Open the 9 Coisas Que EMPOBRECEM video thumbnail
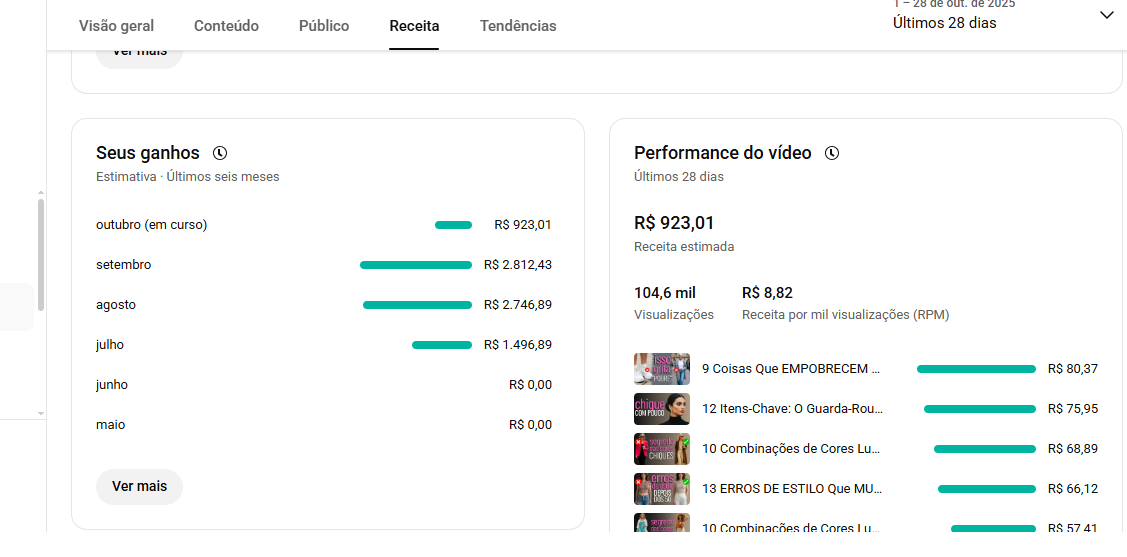Screen dimensions: 1127x557 pos(661,369)
